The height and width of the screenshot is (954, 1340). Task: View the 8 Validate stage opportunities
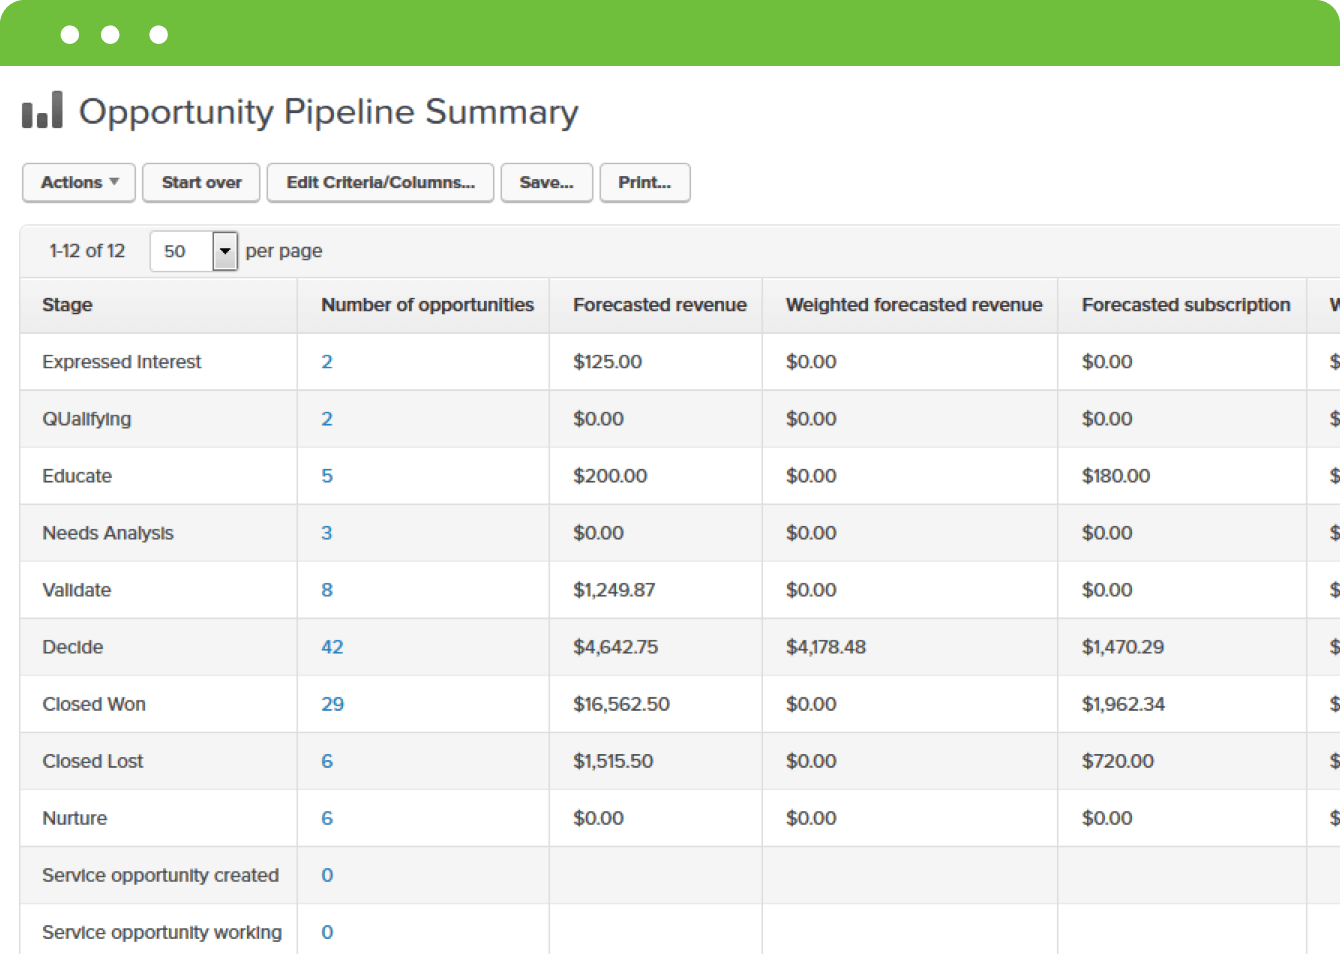[327, 590]
